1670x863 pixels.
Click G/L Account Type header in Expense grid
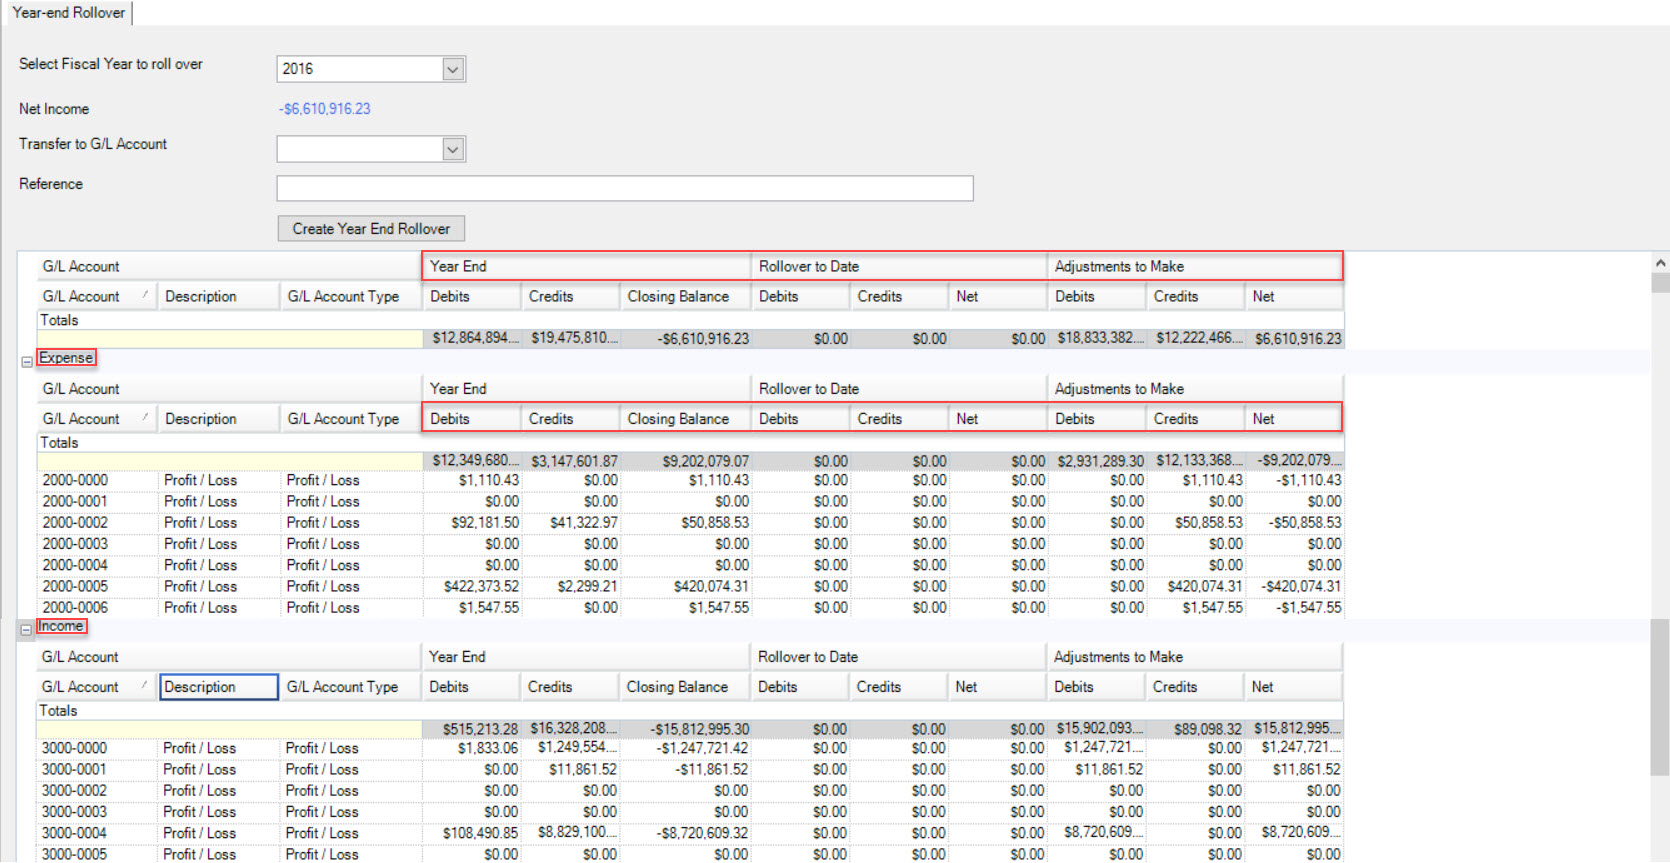351,419
